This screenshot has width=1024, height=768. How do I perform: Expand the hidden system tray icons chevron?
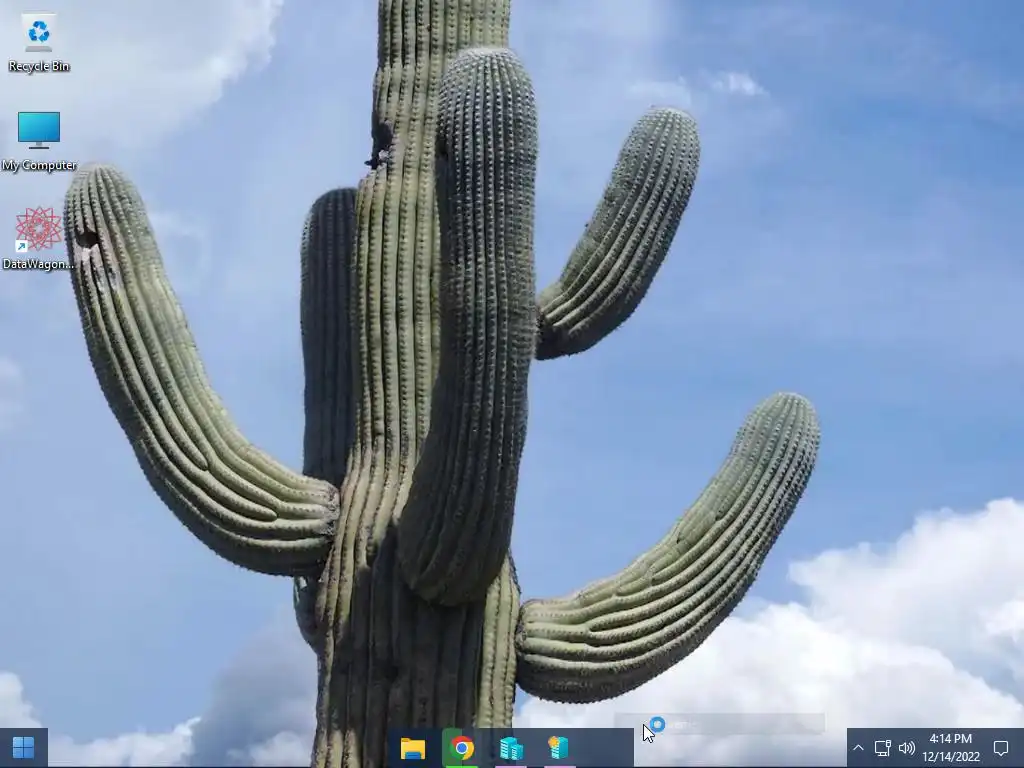[x=859, y=748]
